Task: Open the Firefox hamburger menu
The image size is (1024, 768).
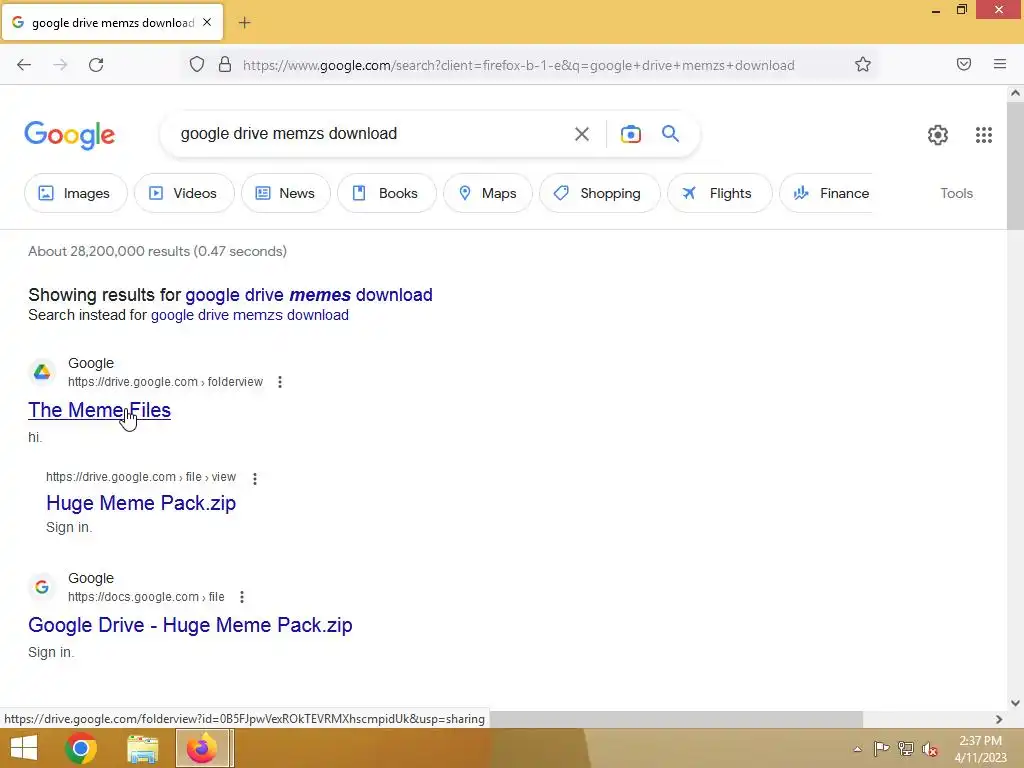Action: click(1000, 64)
